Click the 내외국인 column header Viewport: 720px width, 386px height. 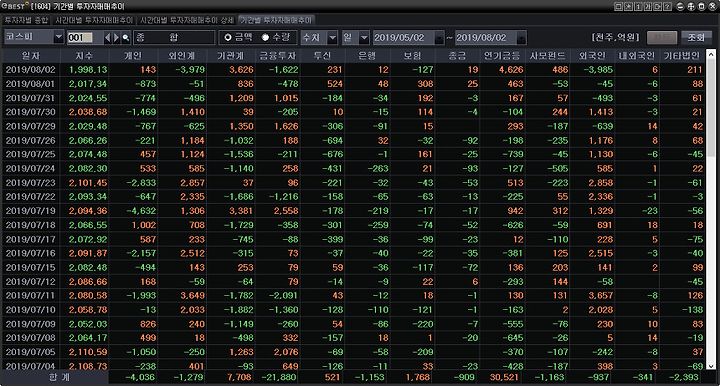click(637, 56)
